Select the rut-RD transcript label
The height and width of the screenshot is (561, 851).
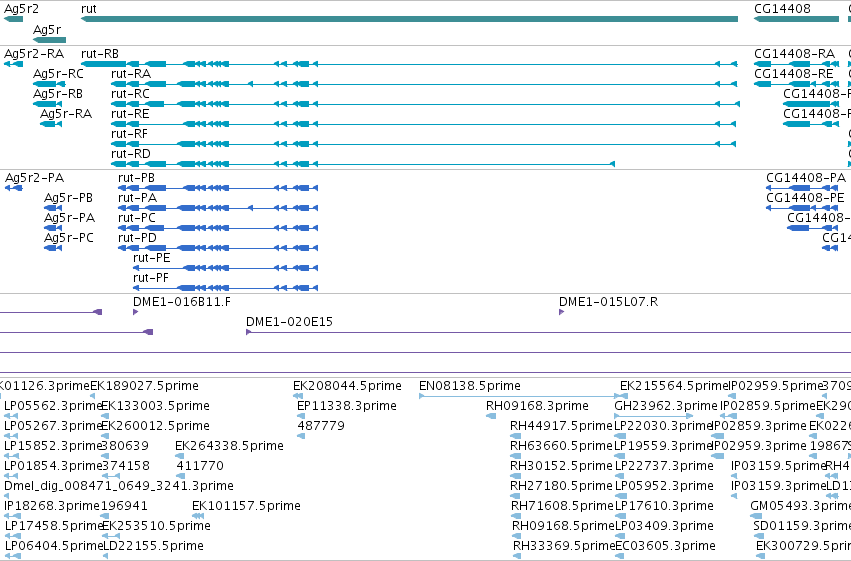point(131,154)
